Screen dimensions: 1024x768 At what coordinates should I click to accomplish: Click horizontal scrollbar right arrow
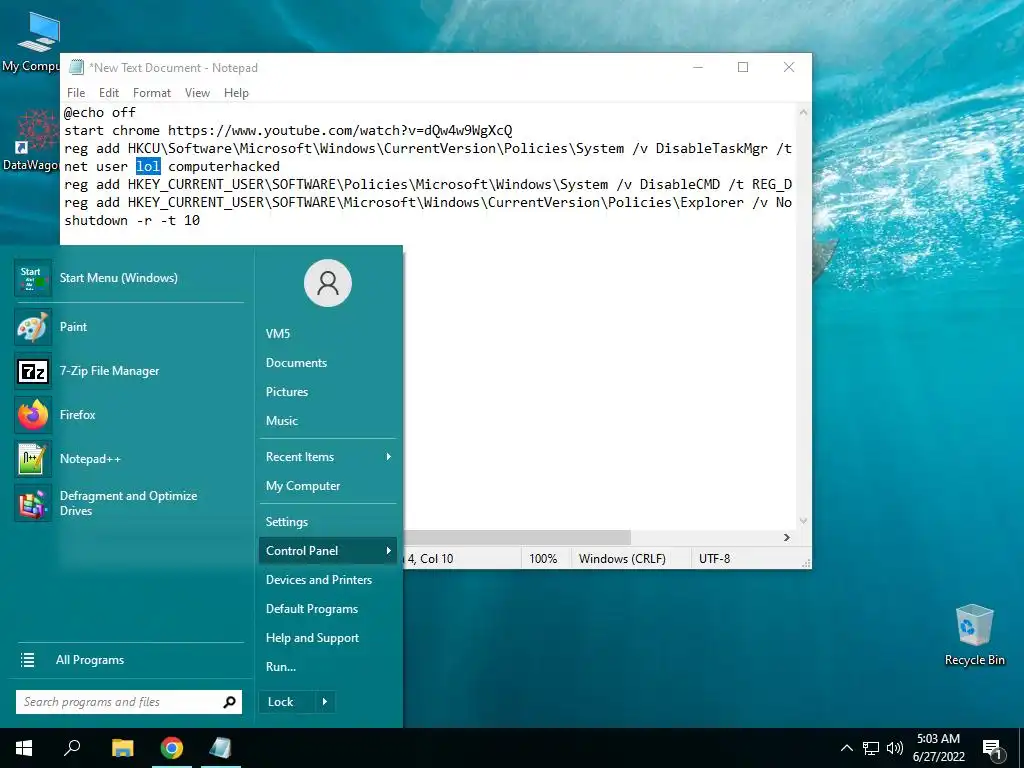pos(787,537)
